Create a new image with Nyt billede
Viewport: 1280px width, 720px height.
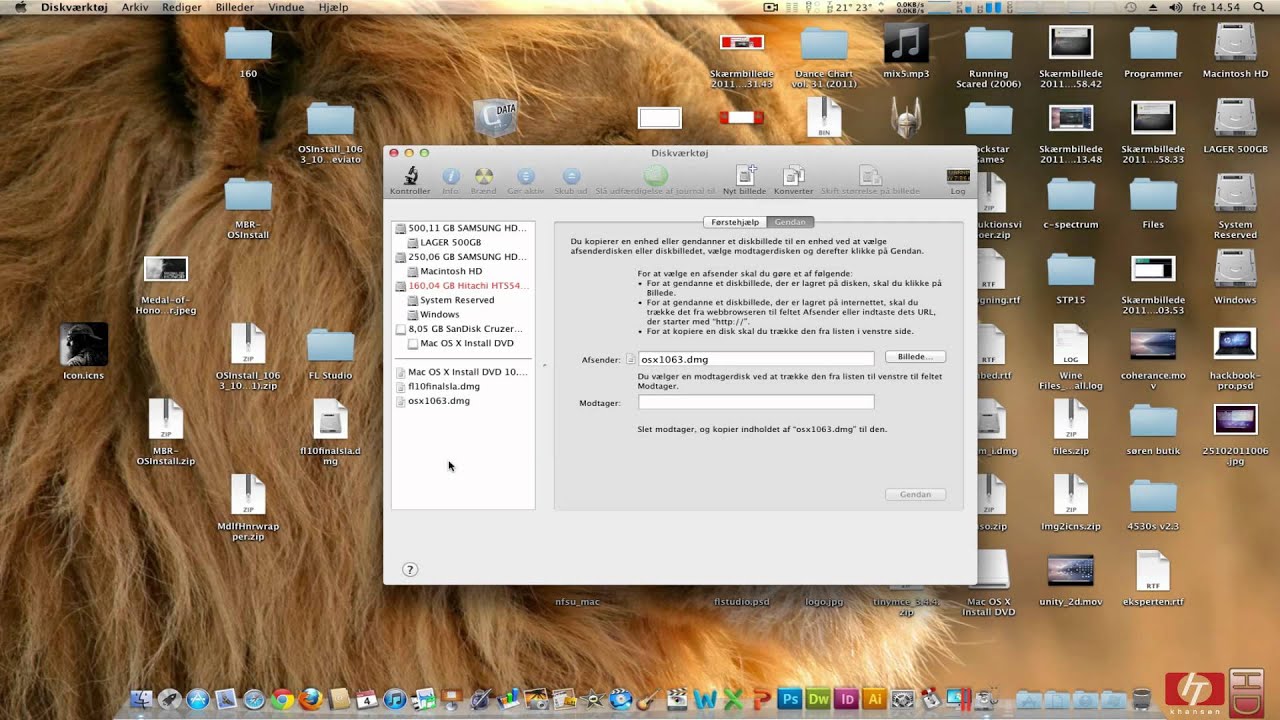point(744,178)
